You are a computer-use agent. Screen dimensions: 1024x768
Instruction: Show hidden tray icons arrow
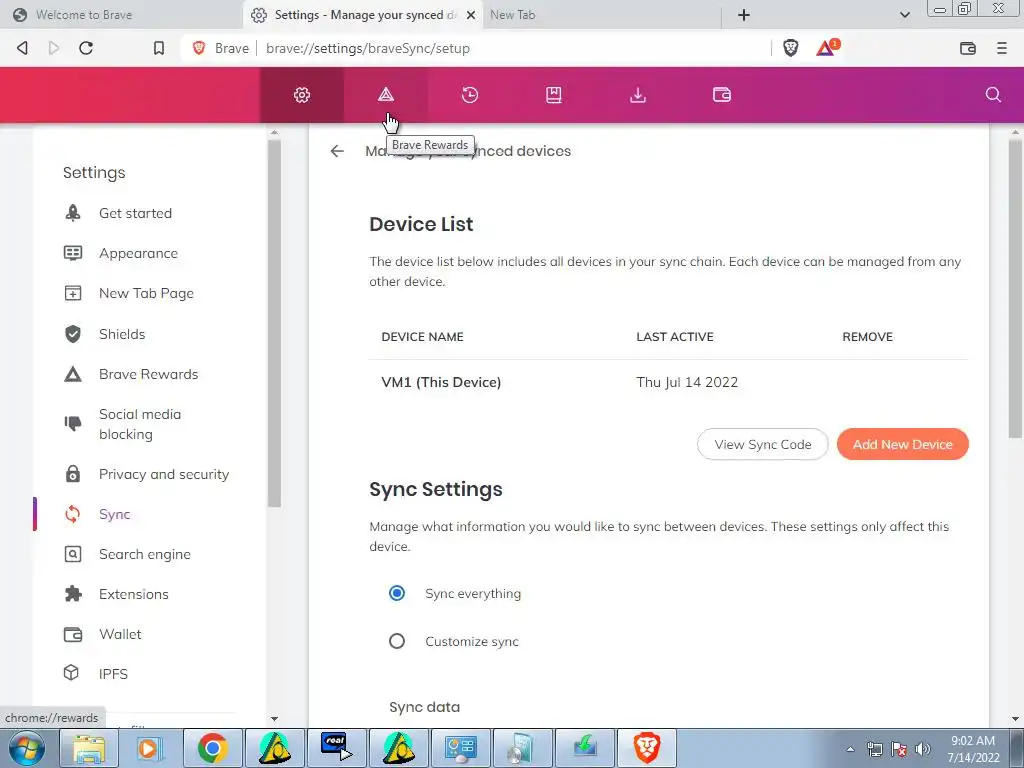(x=850, y=749)
